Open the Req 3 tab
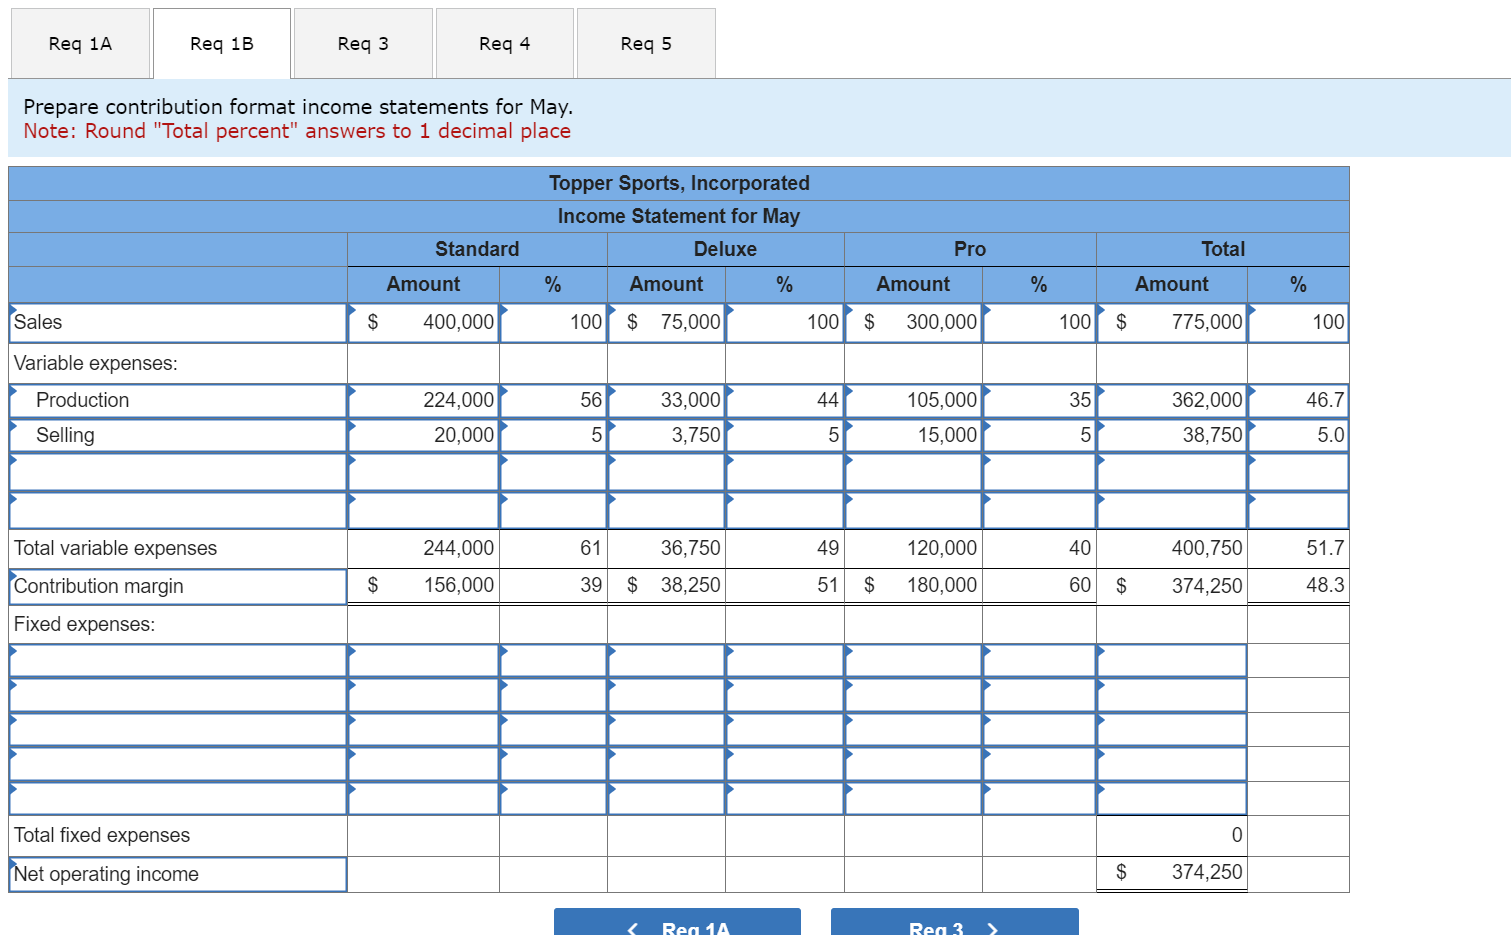 (363, 43)
